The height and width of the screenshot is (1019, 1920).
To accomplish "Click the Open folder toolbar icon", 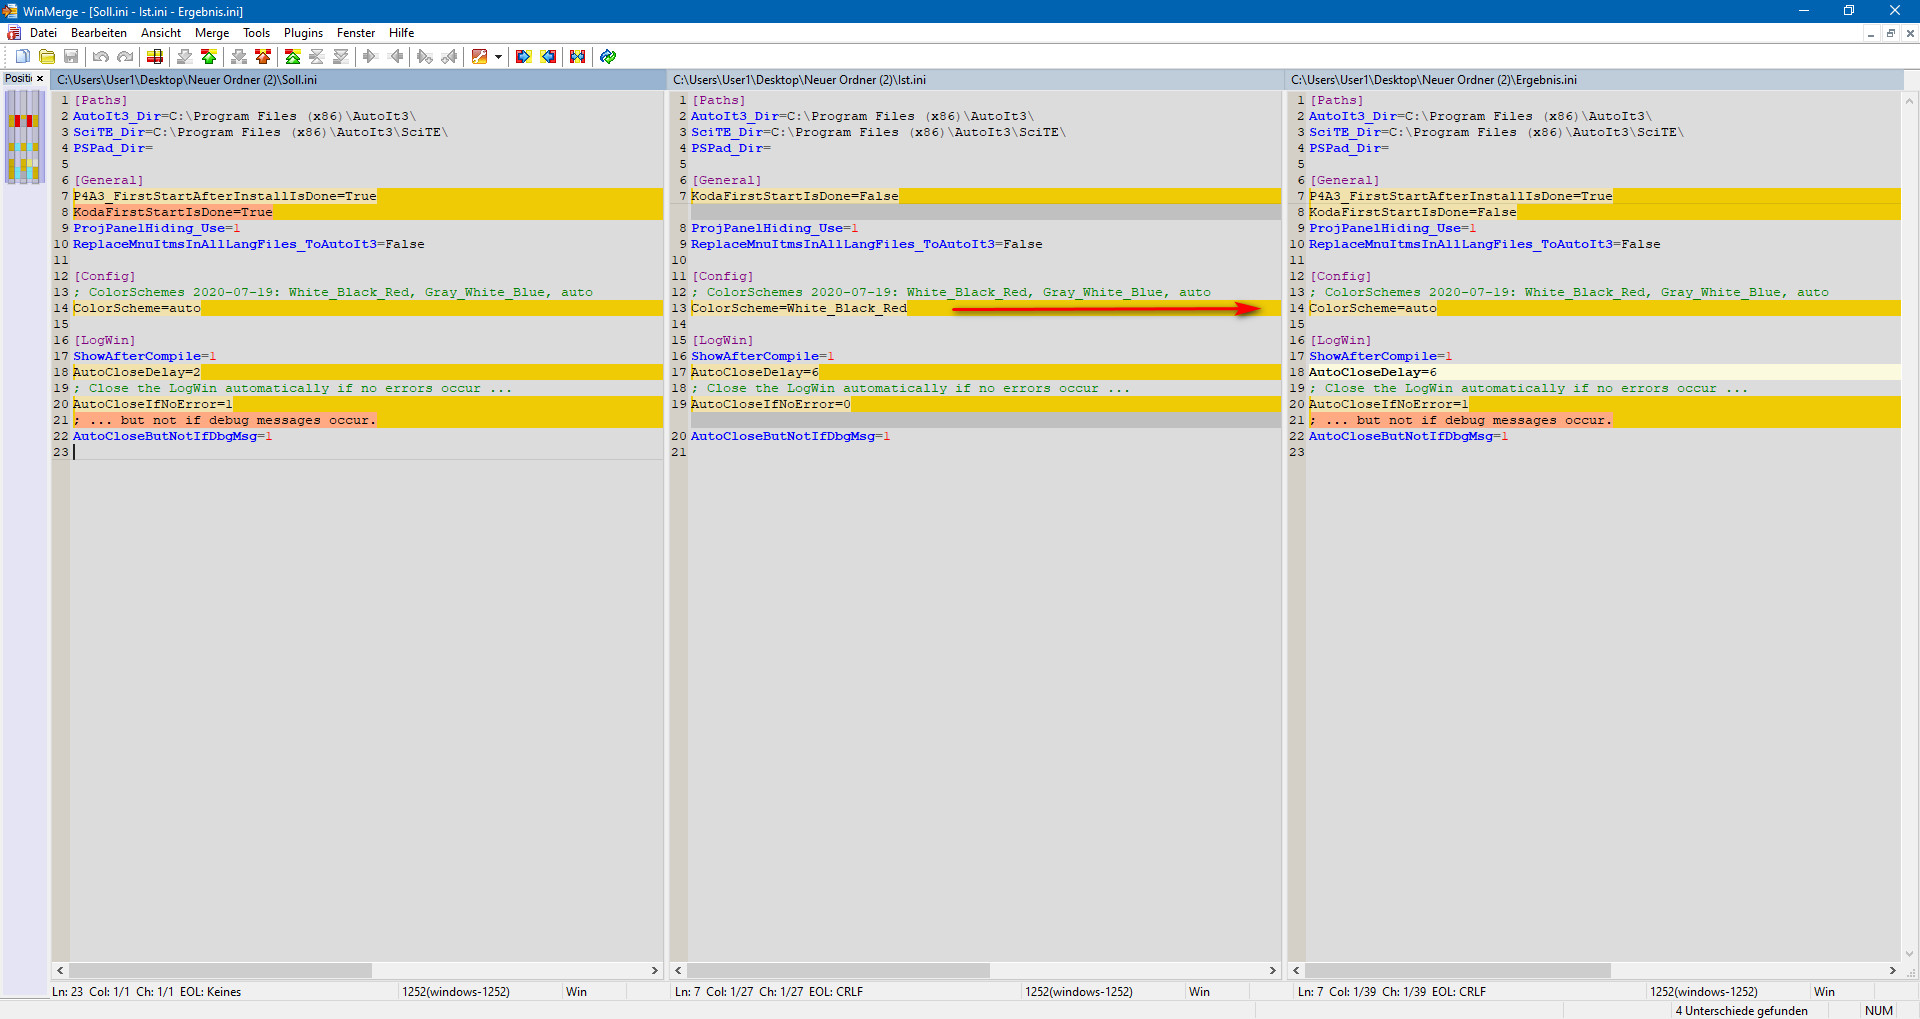I will (x=47, y=57).
